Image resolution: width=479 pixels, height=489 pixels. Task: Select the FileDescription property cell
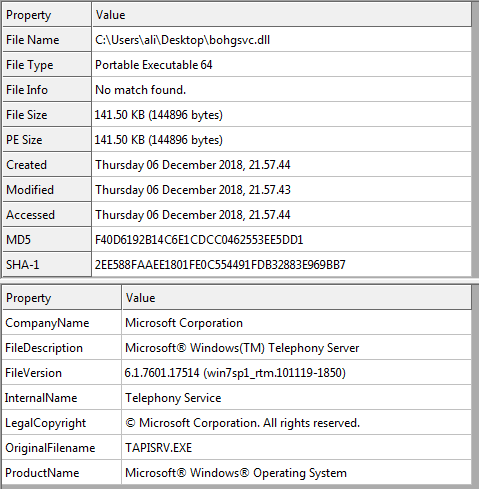(62, 348)
